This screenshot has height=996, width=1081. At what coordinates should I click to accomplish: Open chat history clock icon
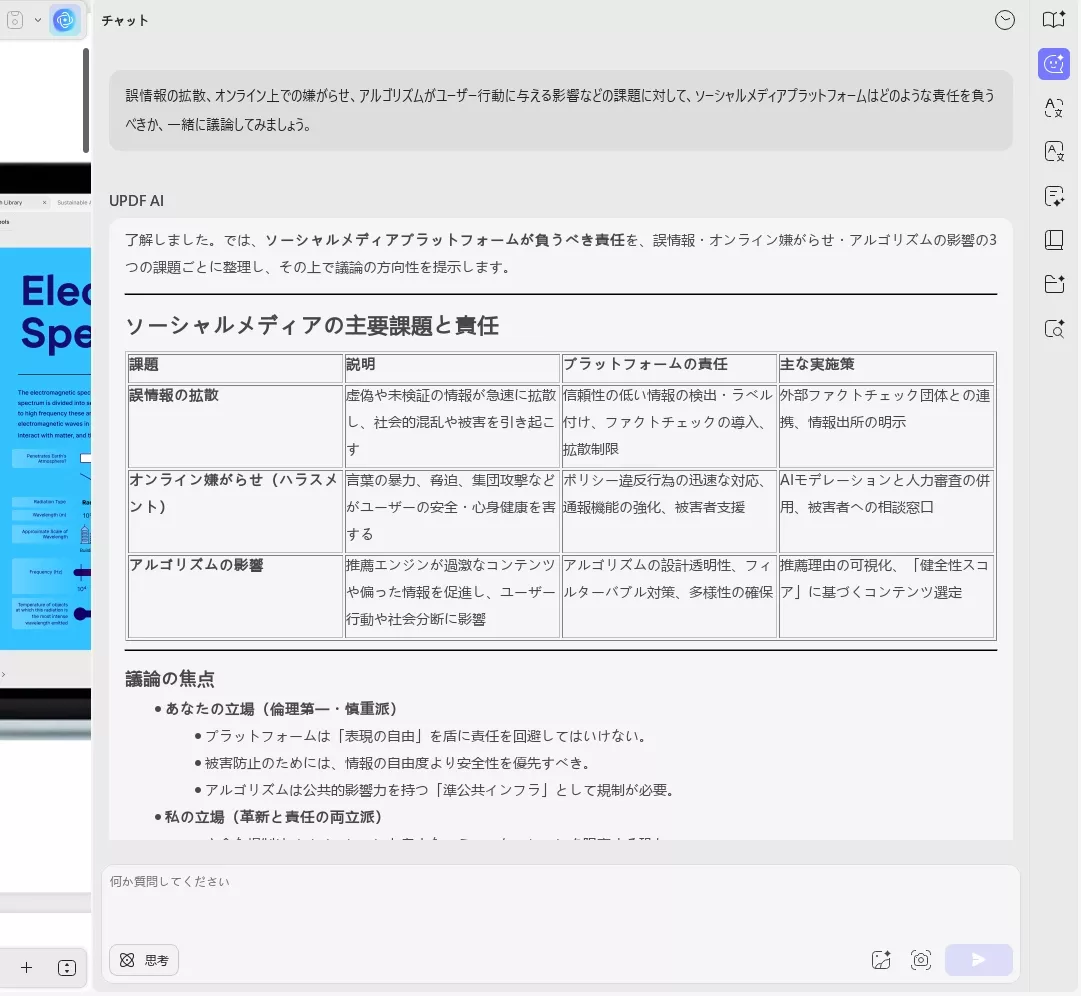[1004, 21]
